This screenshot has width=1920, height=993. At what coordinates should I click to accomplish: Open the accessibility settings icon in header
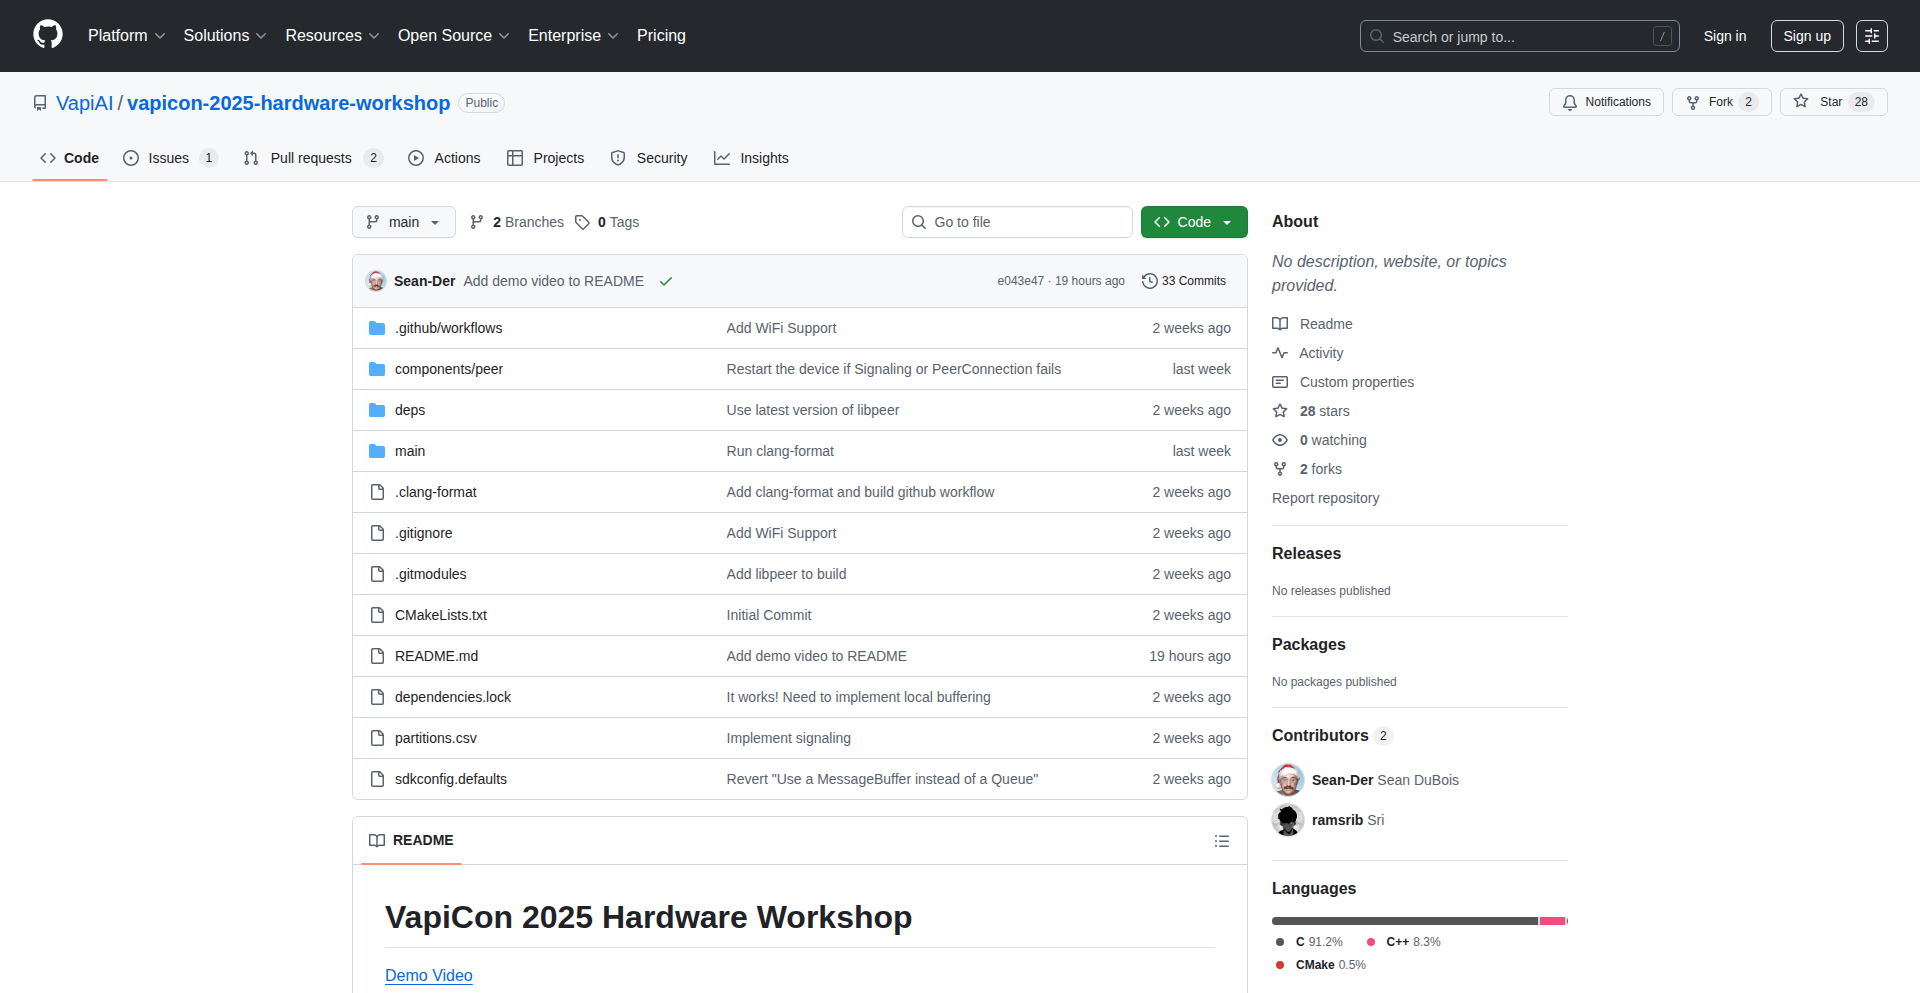(1871, 36)
